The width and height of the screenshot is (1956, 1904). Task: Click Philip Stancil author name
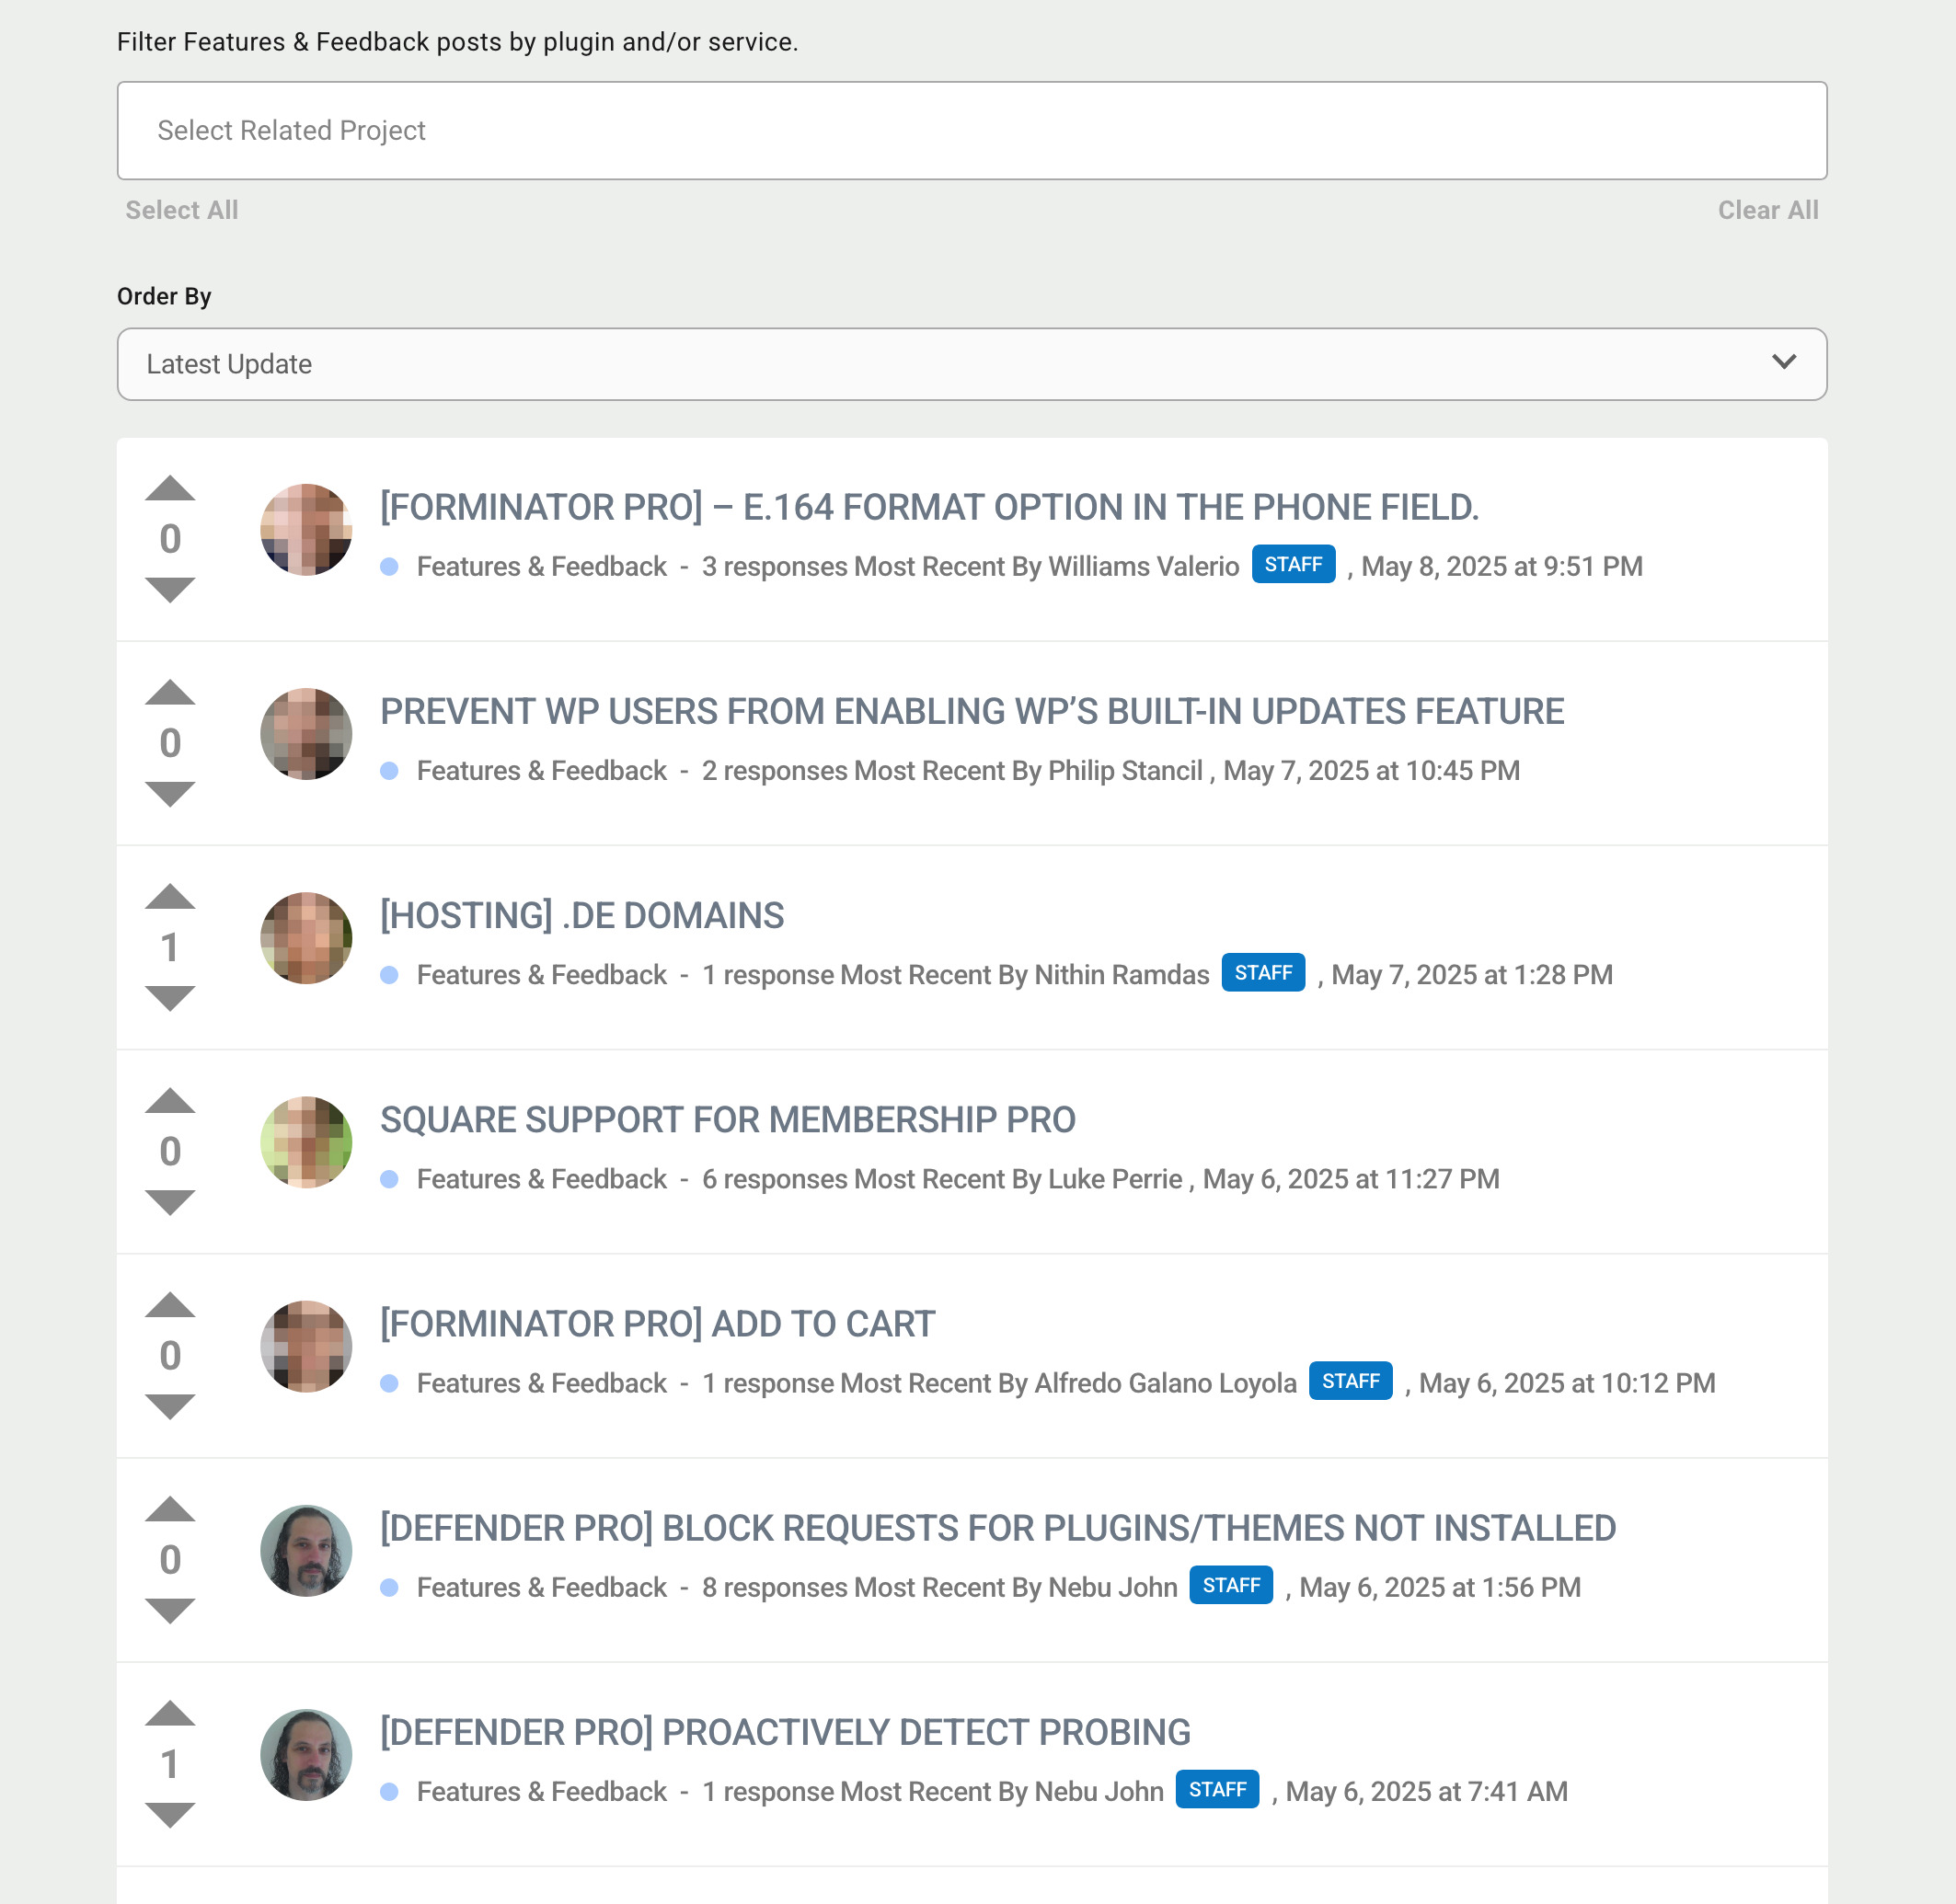point(1125,771)
